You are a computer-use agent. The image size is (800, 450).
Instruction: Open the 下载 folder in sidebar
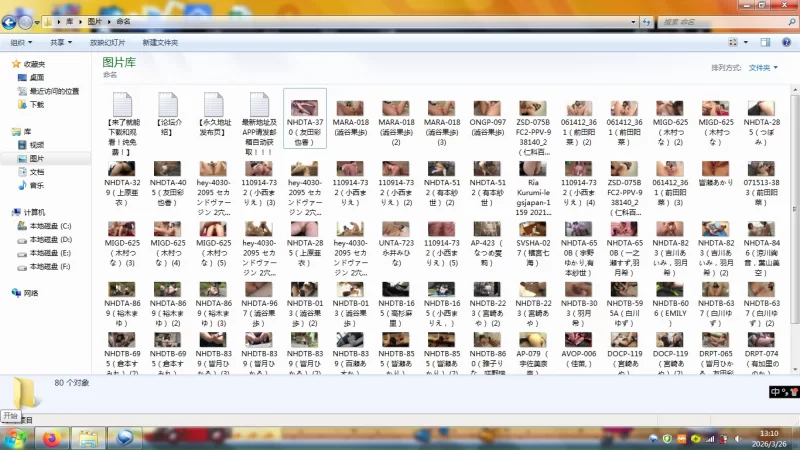[x=36, y=104]
